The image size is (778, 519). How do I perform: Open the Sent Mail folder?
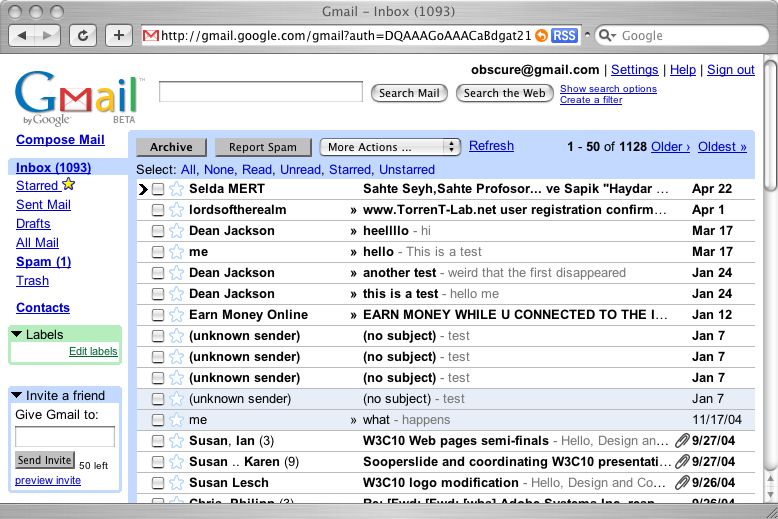coord(43,205)
